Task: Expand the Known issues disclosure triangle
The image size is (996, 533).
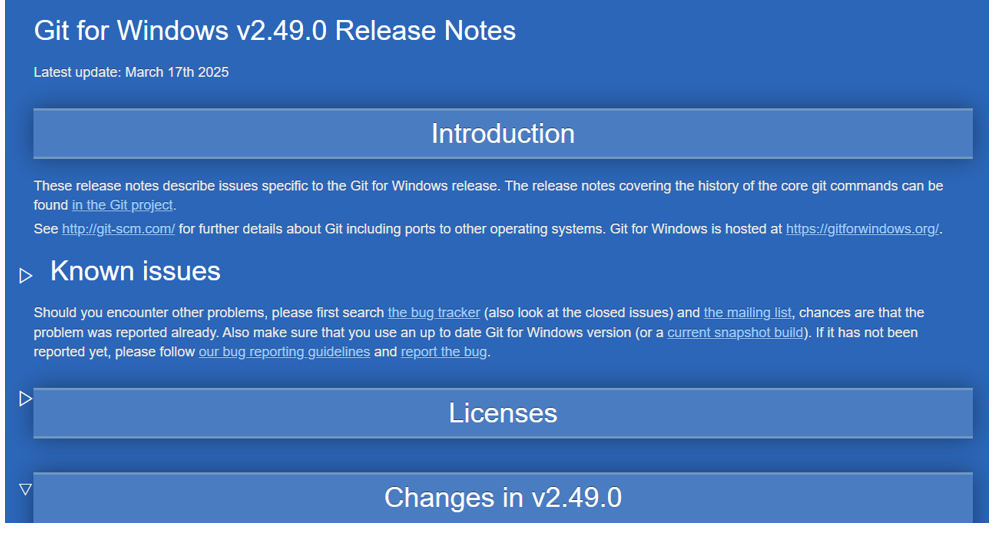Action: pos(25,276)
